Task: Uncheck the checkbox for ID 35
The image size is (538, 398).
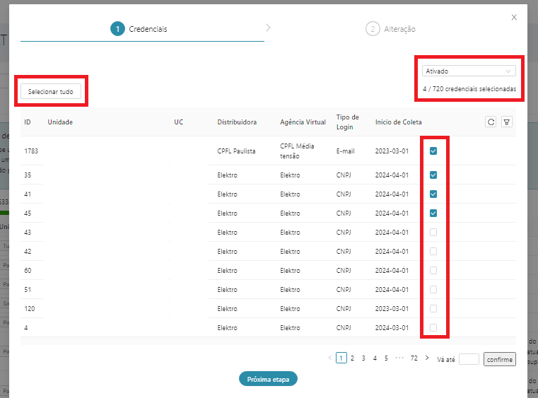Action: (433, 175)
